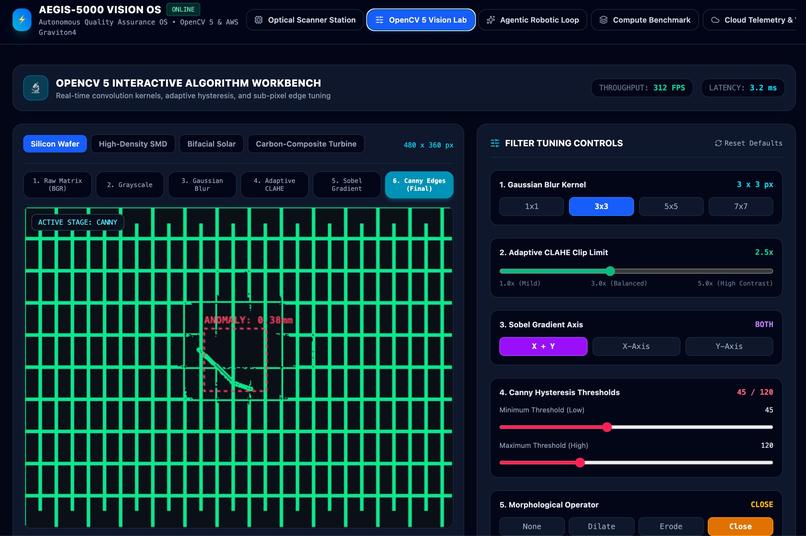Show stage 4 Adaptive CLAHE
This screenshot has width=806, height=536.
[274, 184]
